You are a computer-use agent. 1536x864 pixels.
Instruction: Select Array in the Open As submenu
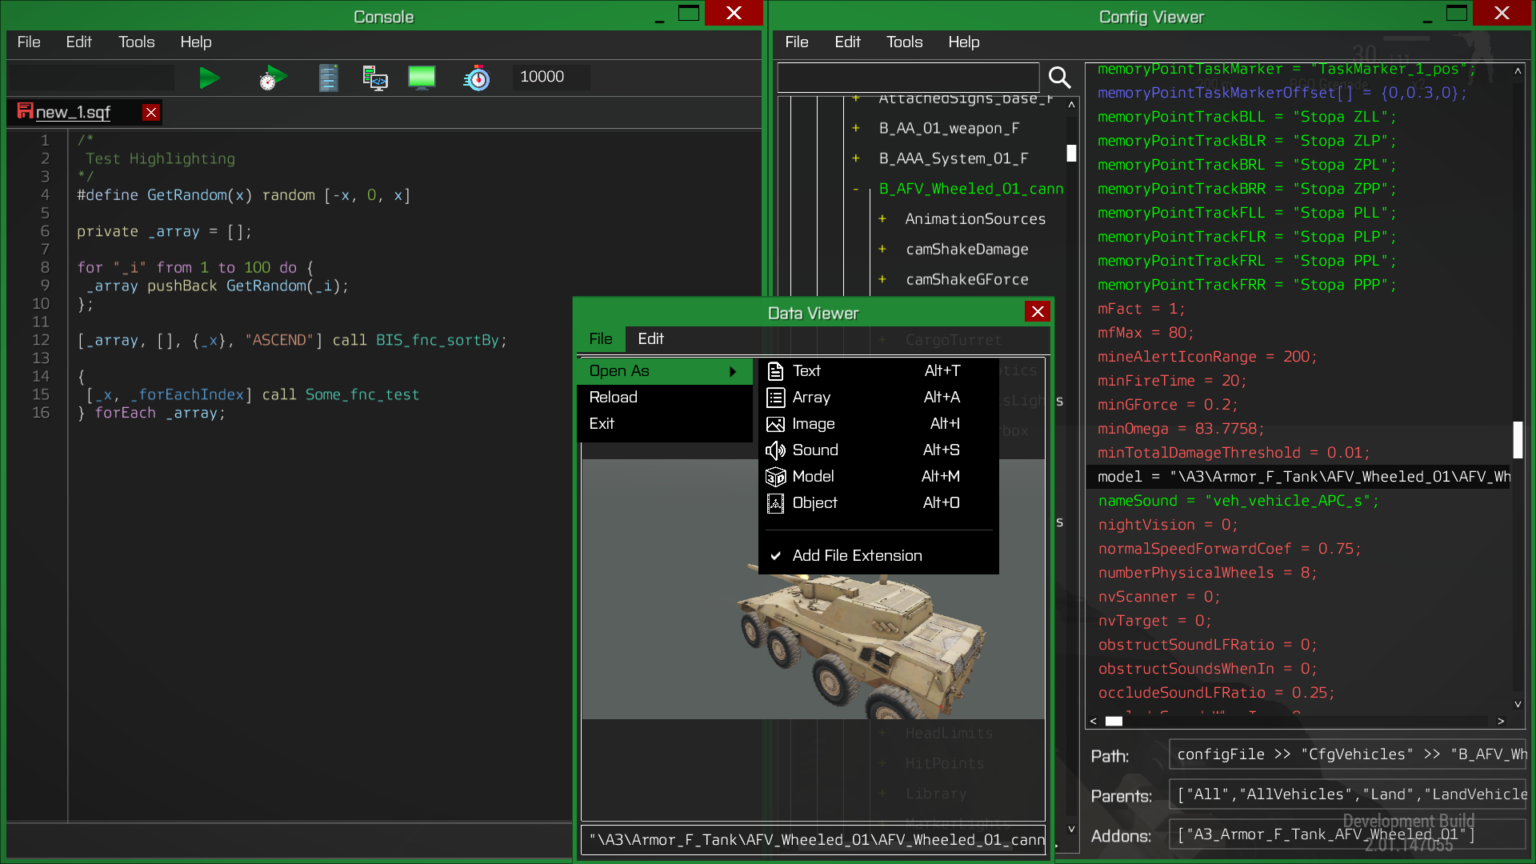pos(813,397)
